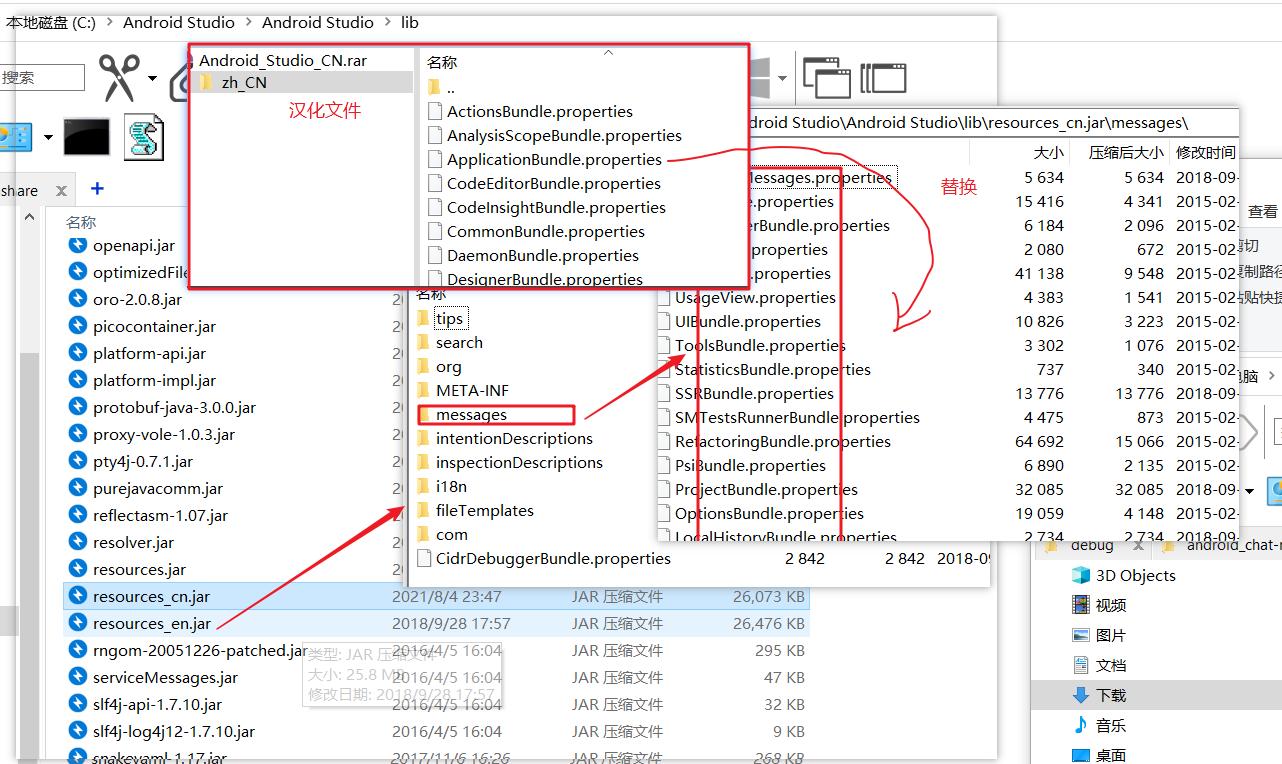Select resources_cn.jar file
This screenshot has height=764, width=1282.
tap(436, 596)
